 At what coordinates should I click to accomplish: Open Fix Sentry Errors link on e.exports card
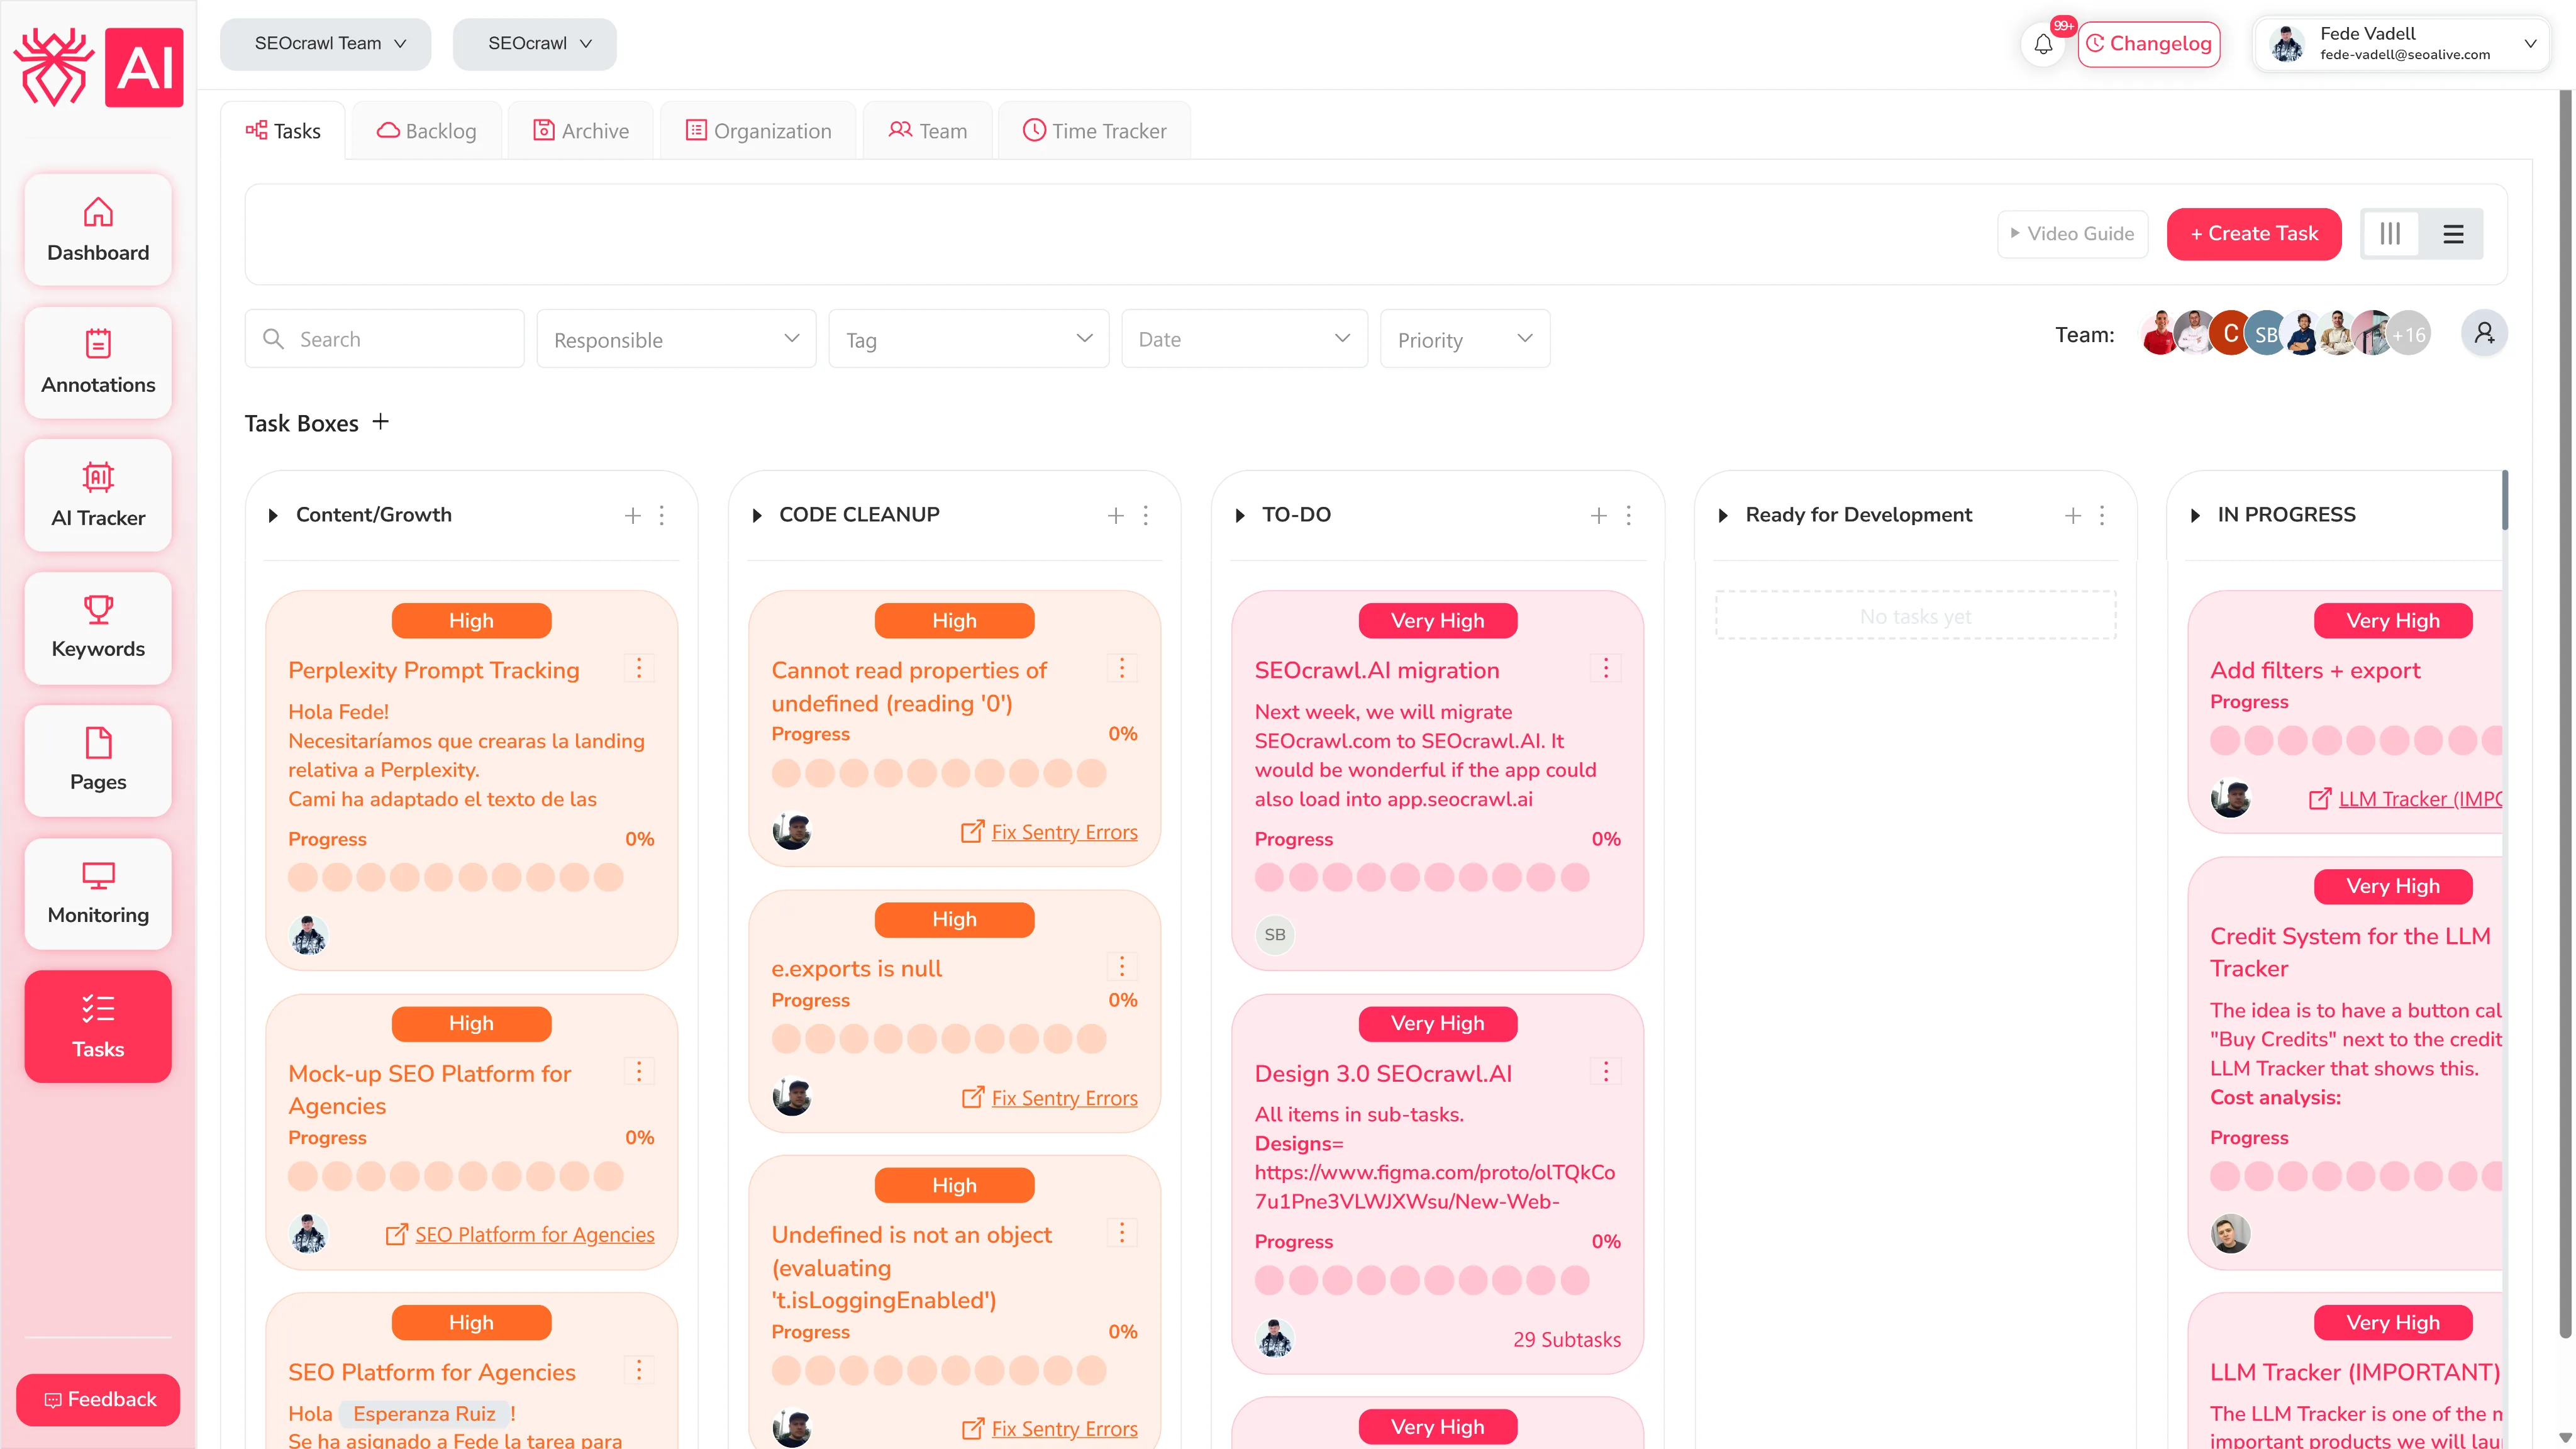[x=1050, y=1098]
